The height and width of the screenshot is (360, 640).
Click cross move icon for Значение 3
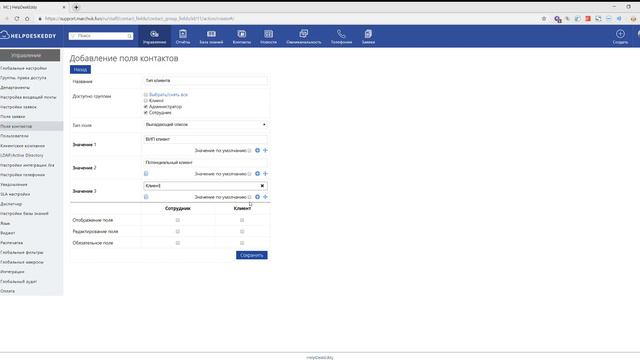point(265,197)
